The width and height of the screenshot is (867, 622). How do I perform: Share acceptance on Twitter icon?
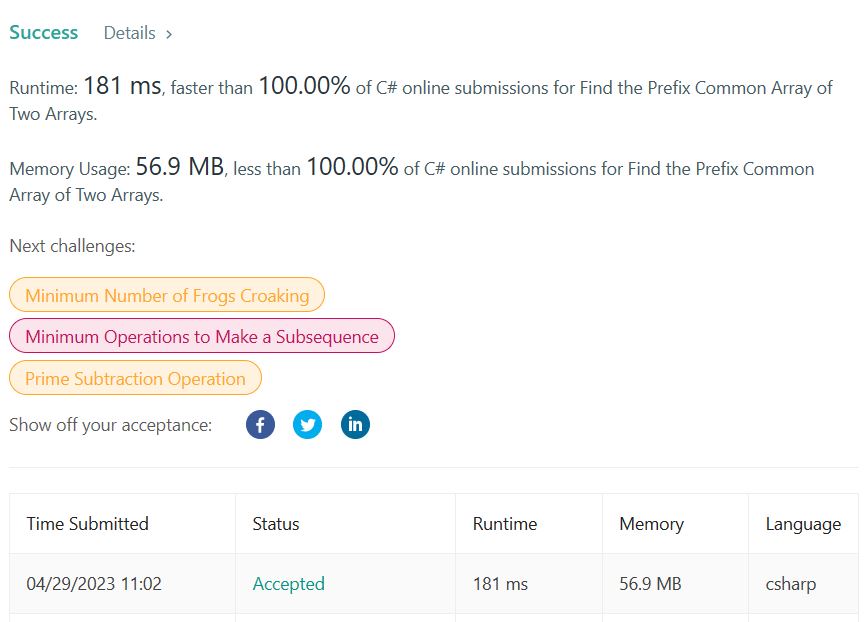click(307, 425)
